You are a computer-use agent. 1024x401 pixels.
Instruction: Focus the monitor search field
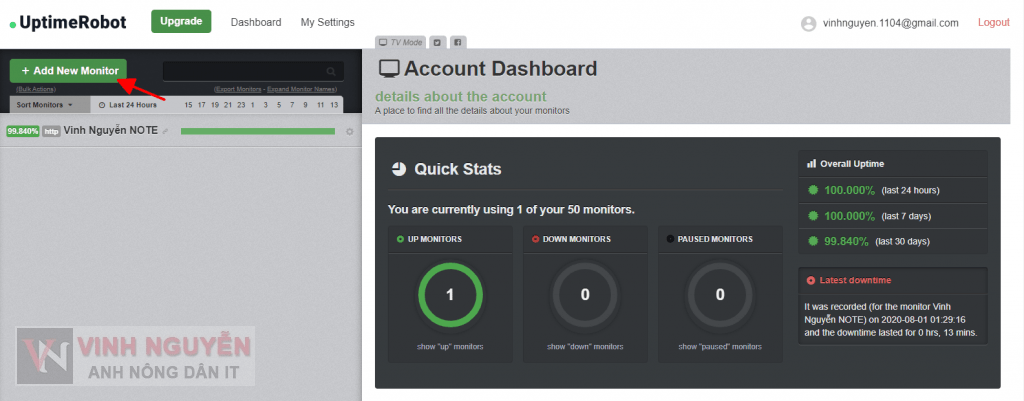point(243,71)
